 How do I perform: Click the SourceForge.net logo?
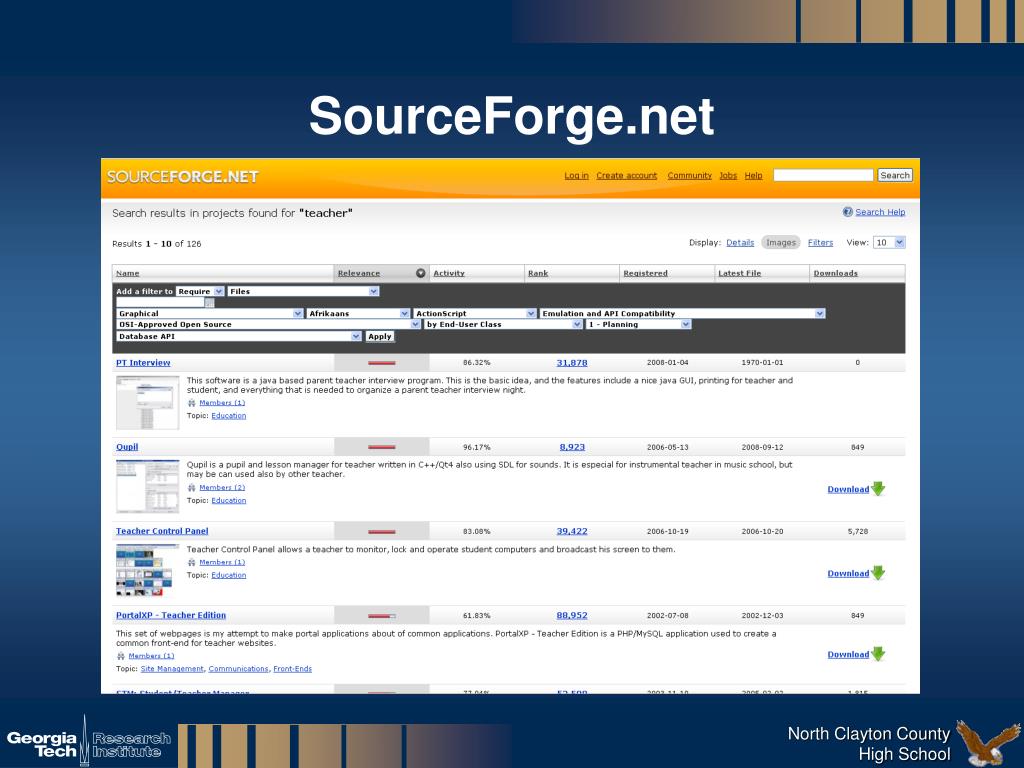[183, 177]
